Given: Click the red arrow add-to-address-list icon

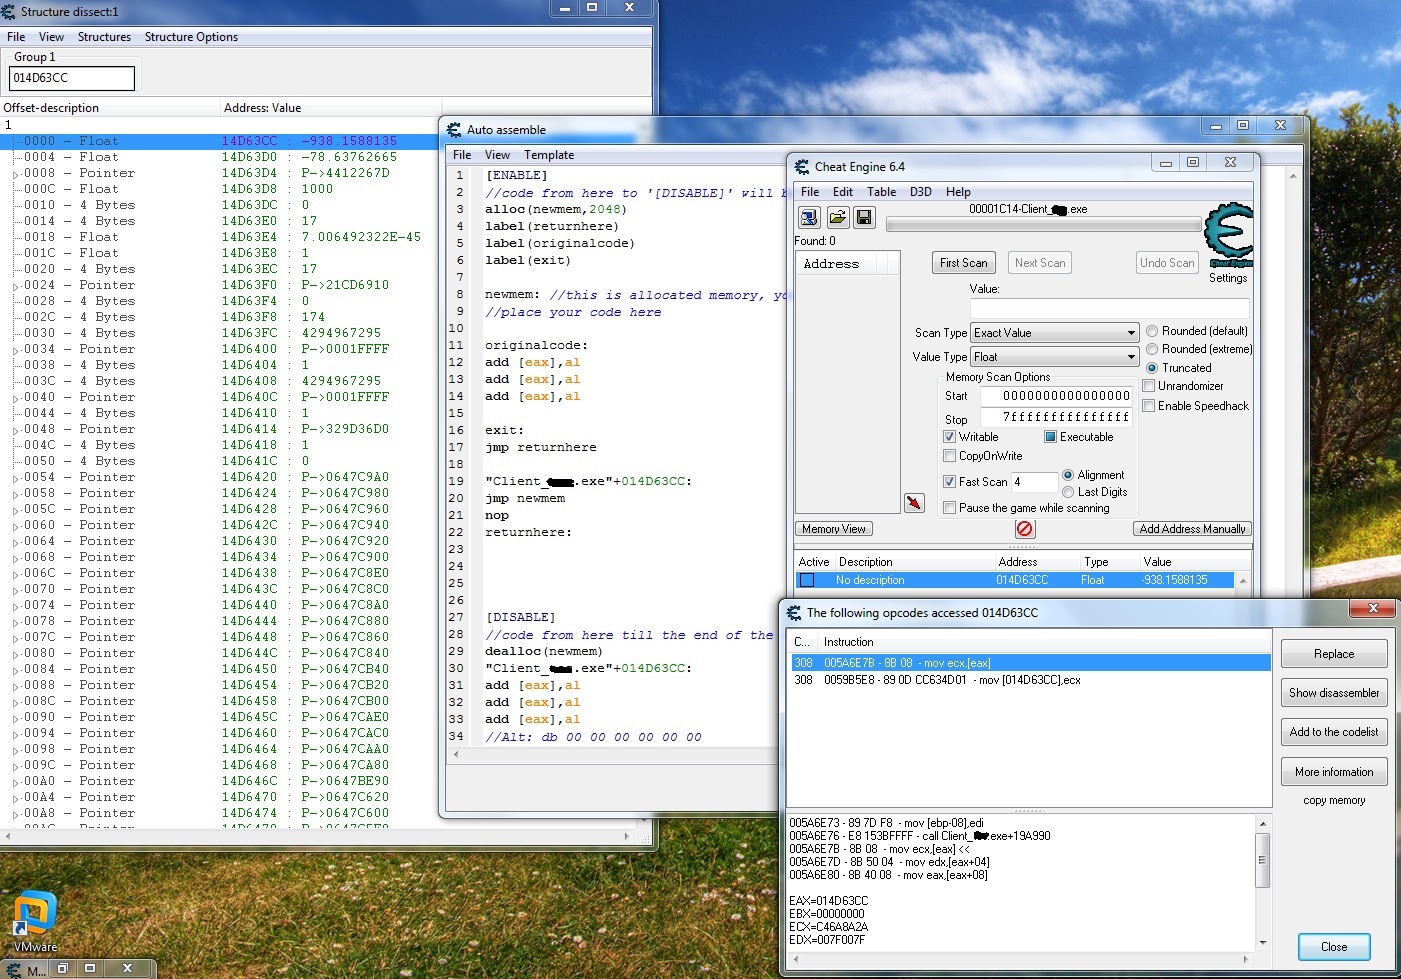Looking at the screenshot, I should coord(914,502).
